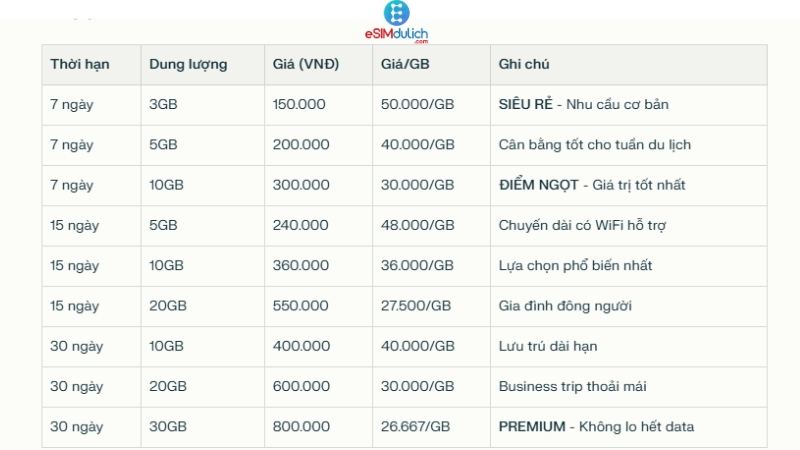The width and height of the screenshot is (800, 450).
Task: Select 'Lựa chọn phổ biến nhất' note
Action: pyautogui.click(x=576, y=265)
